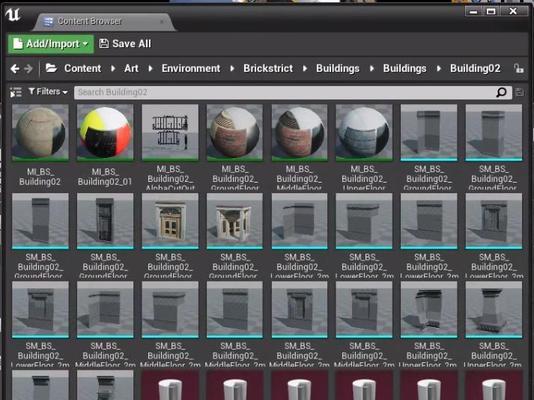Viewport: 534px width, 400px height.
Task: Expand the arrow before Building02 breadcrumb
Action: [x=439, y=68]
